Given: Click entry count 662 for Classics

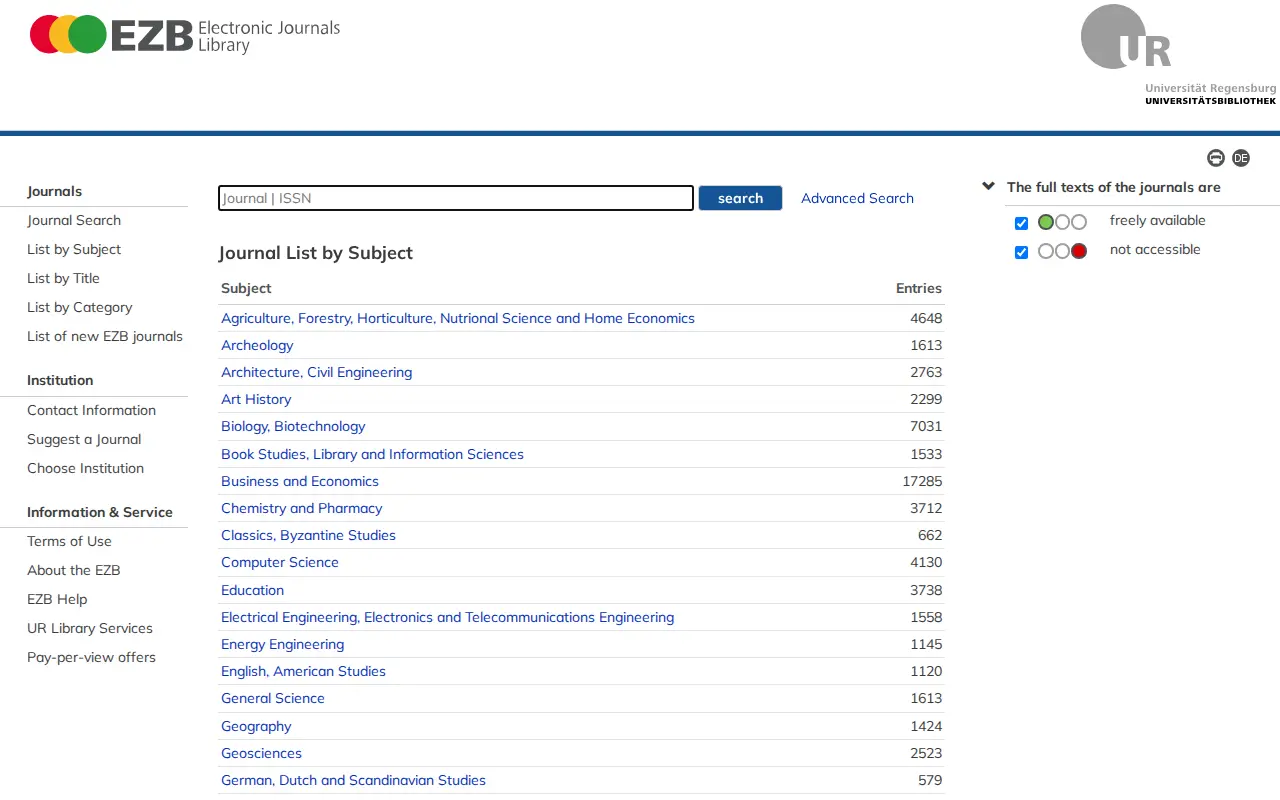Looking at the screenshot, I should 930,535.
